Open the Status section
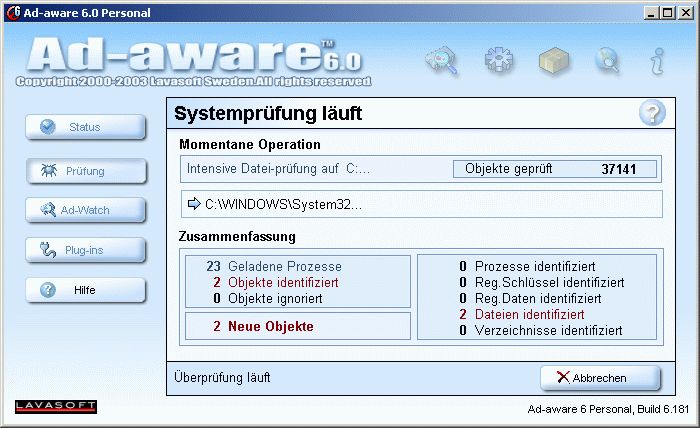 point(86,127)
